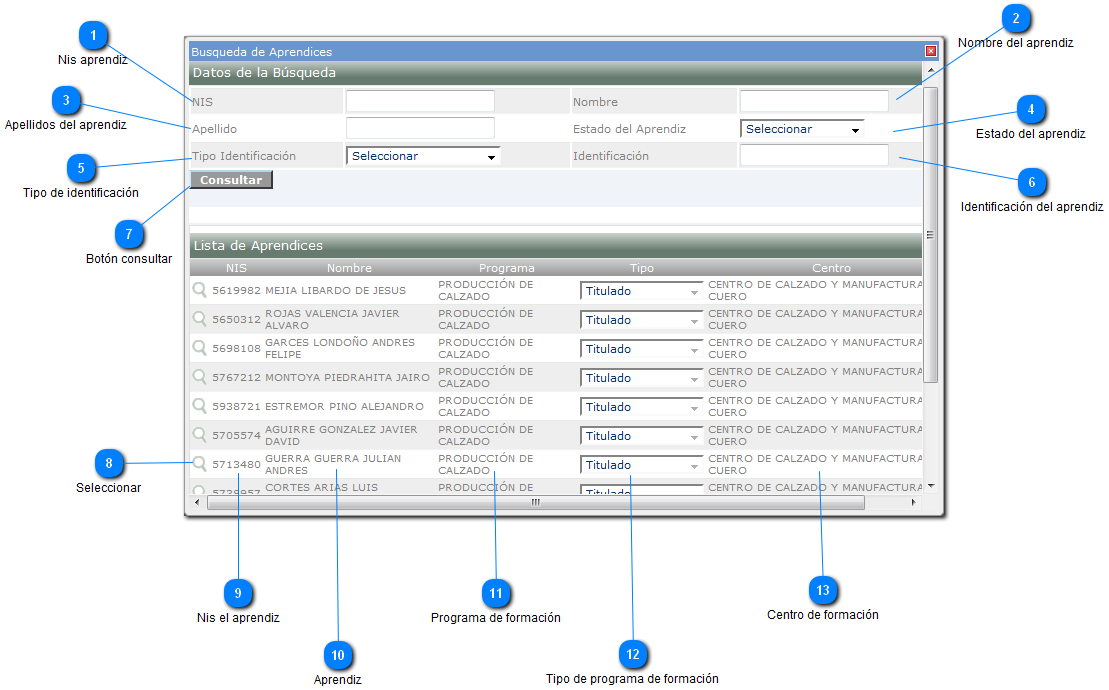This screenshot has height=690, width=1109.
Task: Click the NIS column header
Action: (236, 268)
